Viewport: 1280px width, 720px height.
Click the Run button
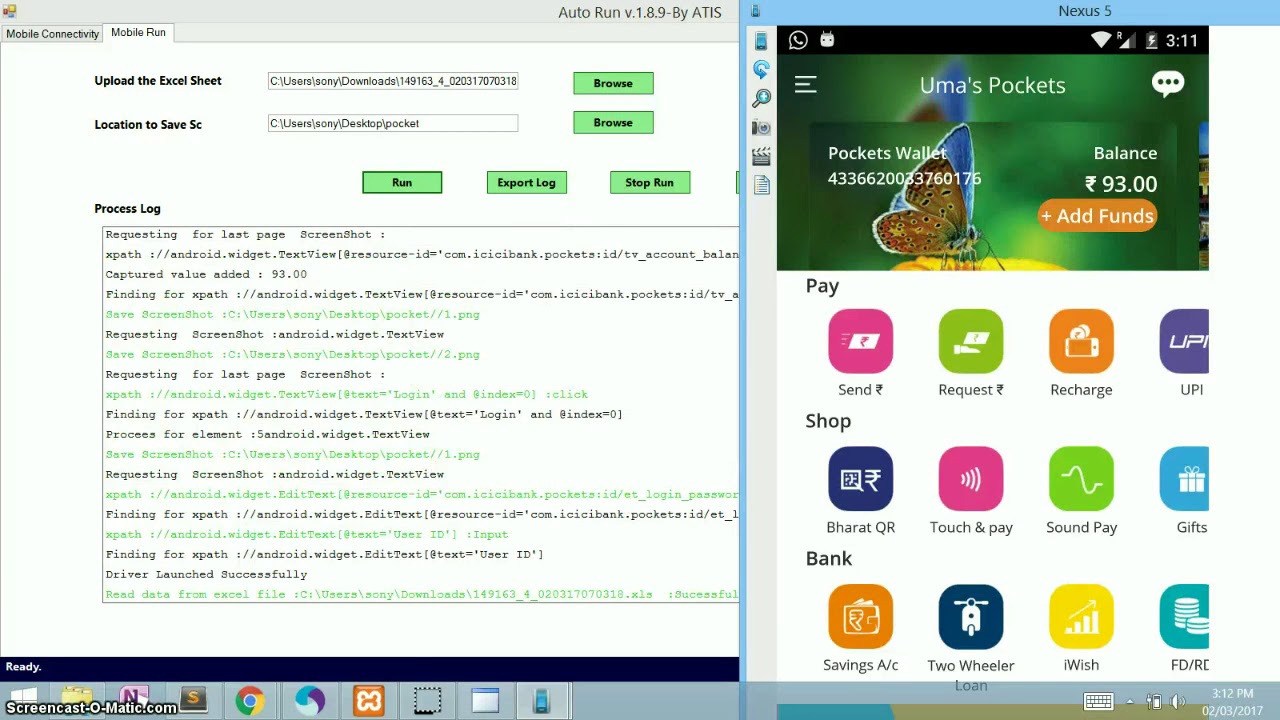402,182
